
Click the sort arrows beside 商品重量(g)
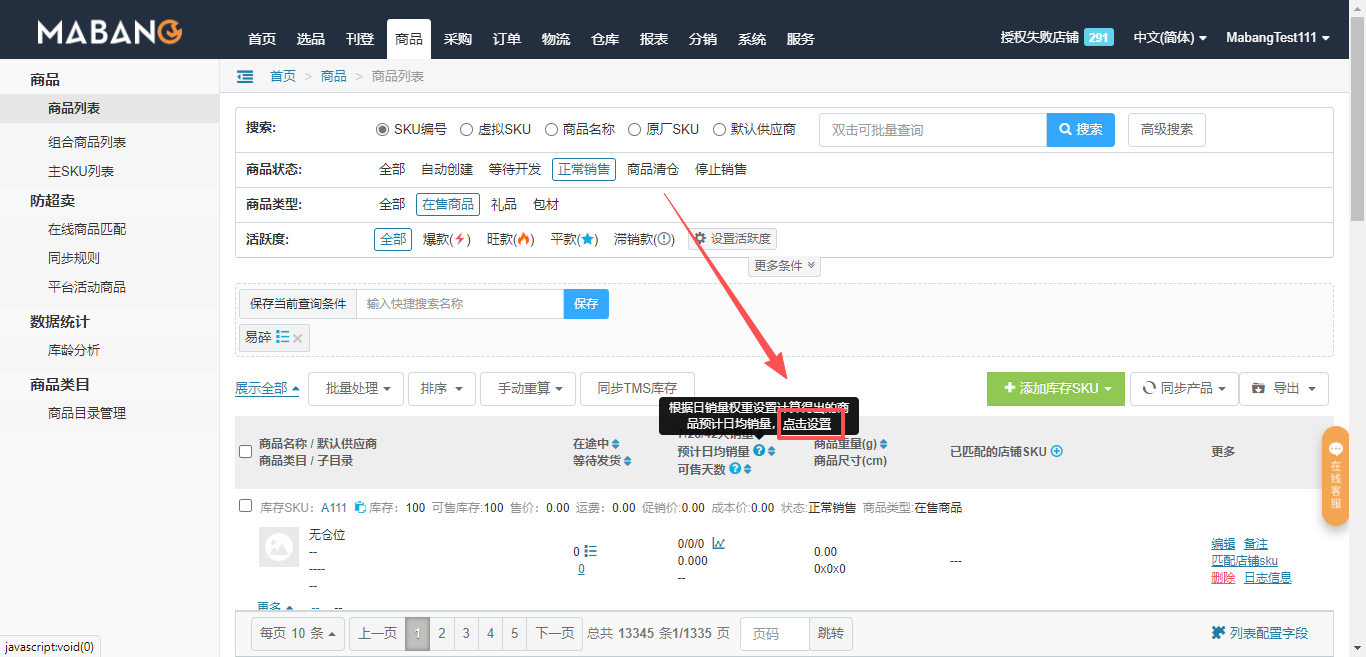coord(883,444)
